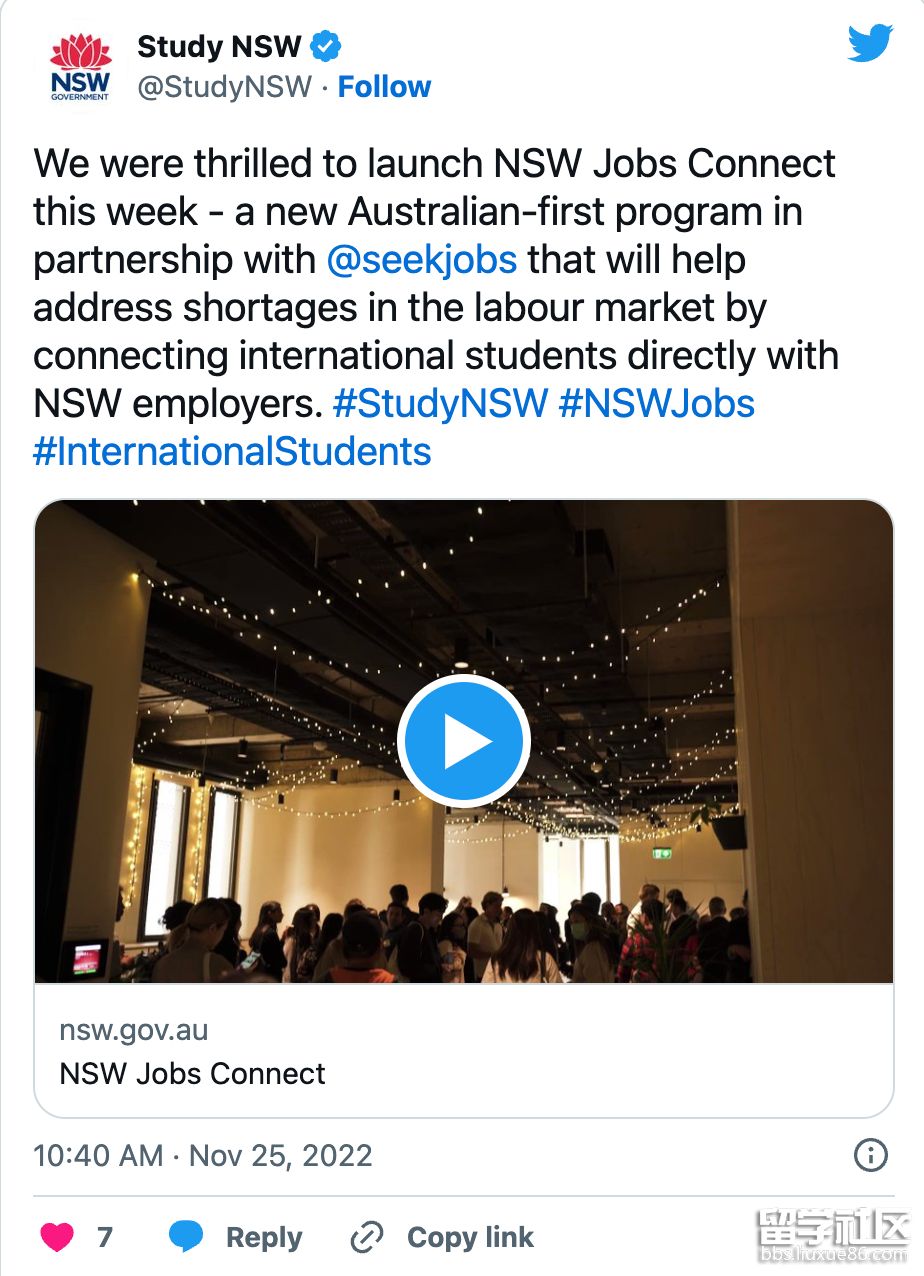Image resolution: width=924 pixels, height=1276 pixels.
Task: Open the @seekjobs mention link
Action: 421,260
